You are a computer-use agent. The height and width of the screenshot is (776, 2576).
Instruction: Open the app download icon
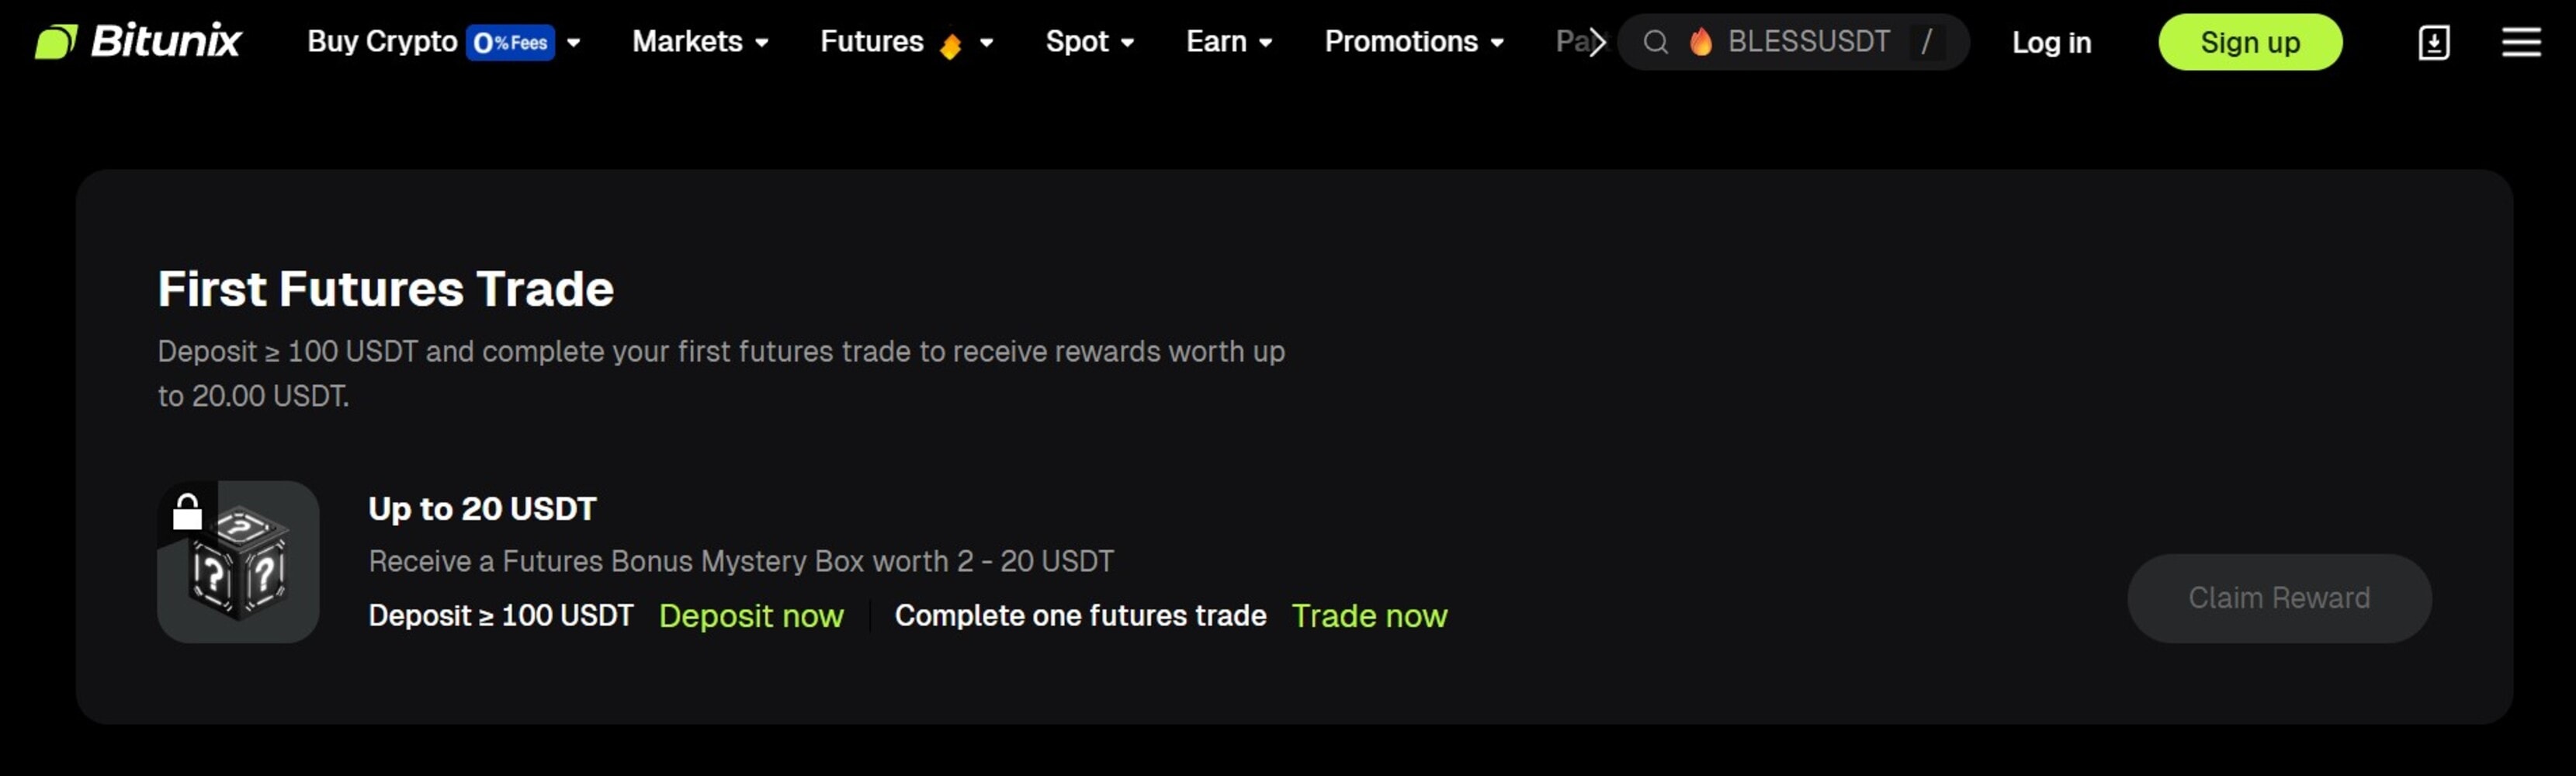point(2433,43)
